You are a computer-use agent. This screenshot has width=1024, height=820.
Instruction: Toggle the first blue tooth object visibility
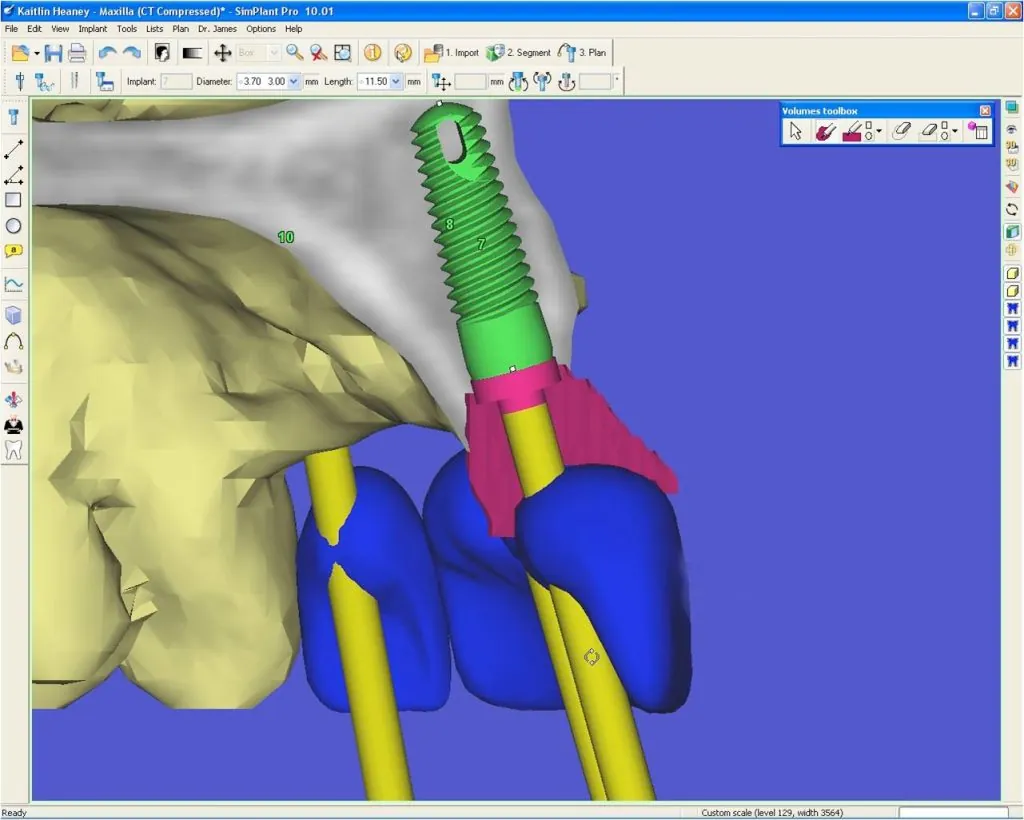coord(1012,309)
